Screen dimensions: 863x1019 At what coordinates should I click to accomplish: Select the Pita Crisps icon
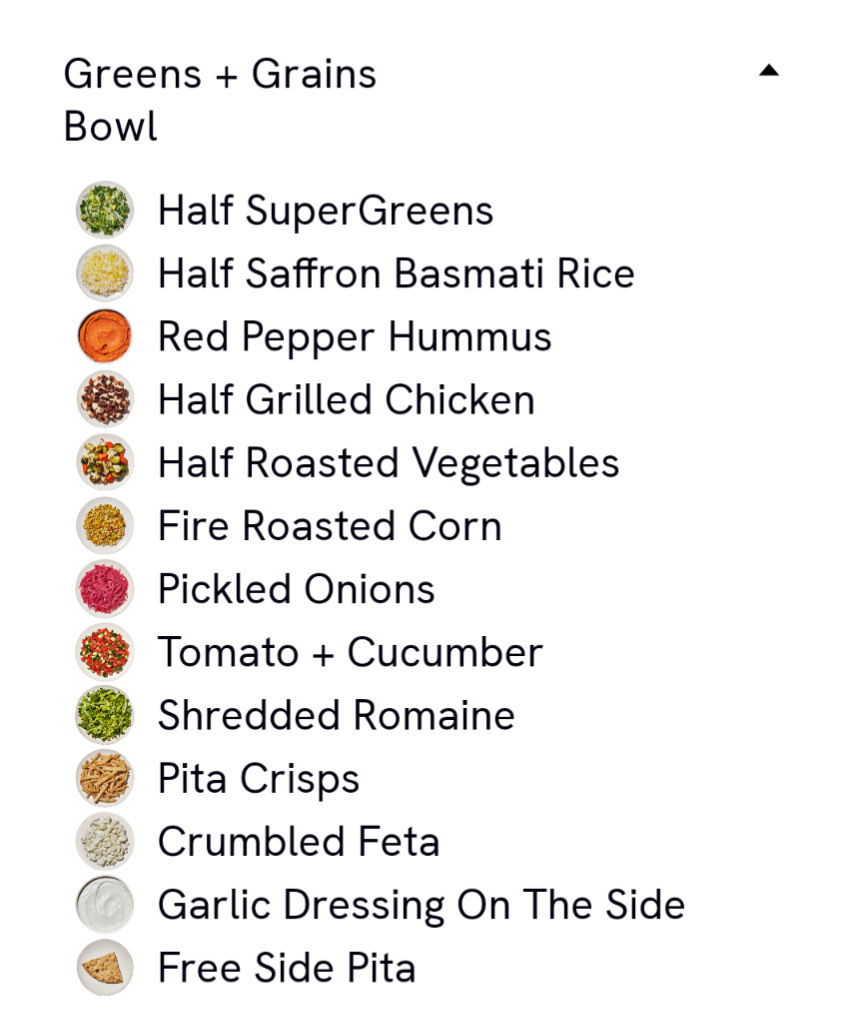[105, 778]
